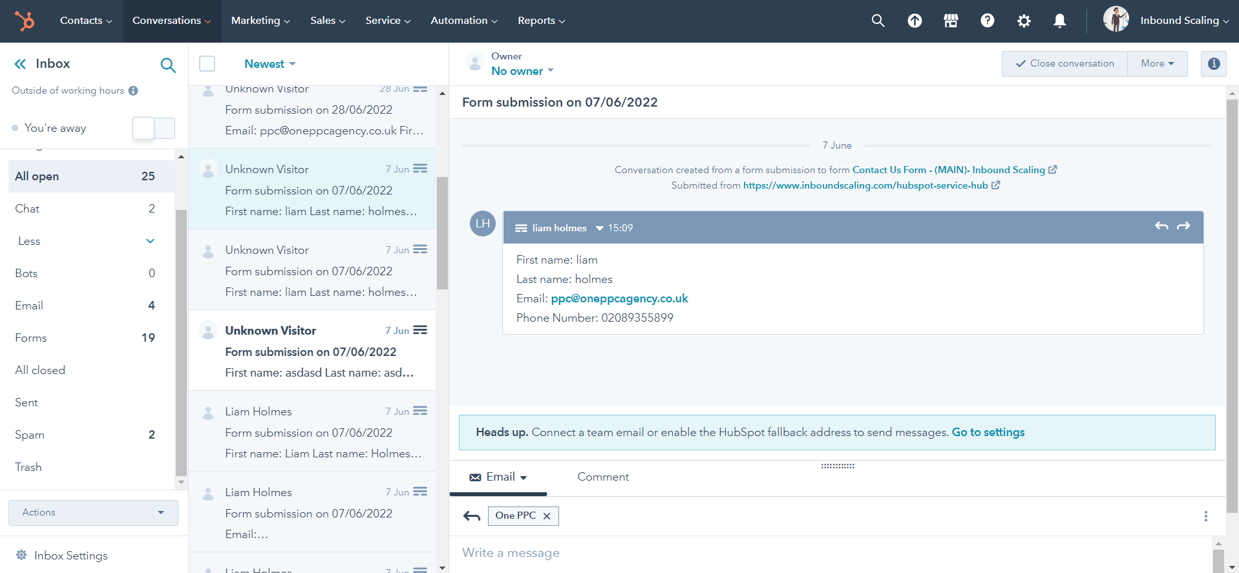Image resolution: width=1239 pixels, height=573 pixels.
Task: Open composer three-dot options menu
Action: coord(1206,516)
